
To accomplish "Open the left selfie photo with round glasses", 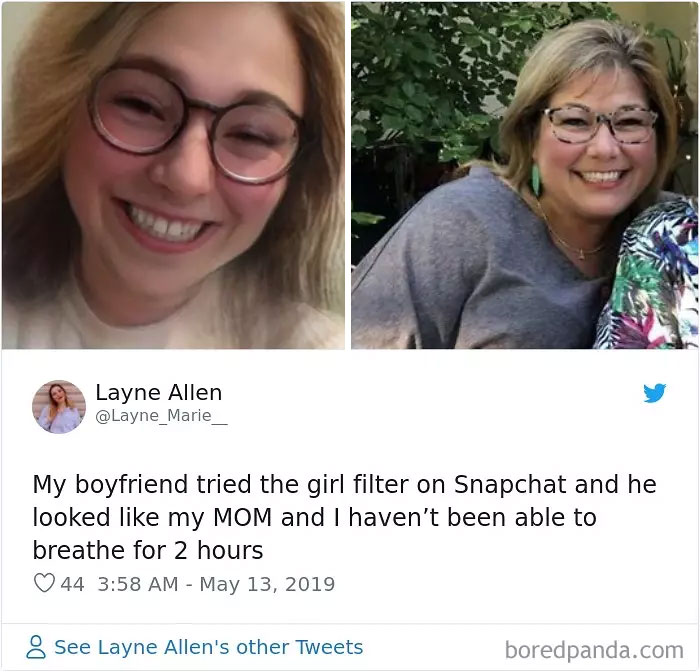I will (173, 175).
